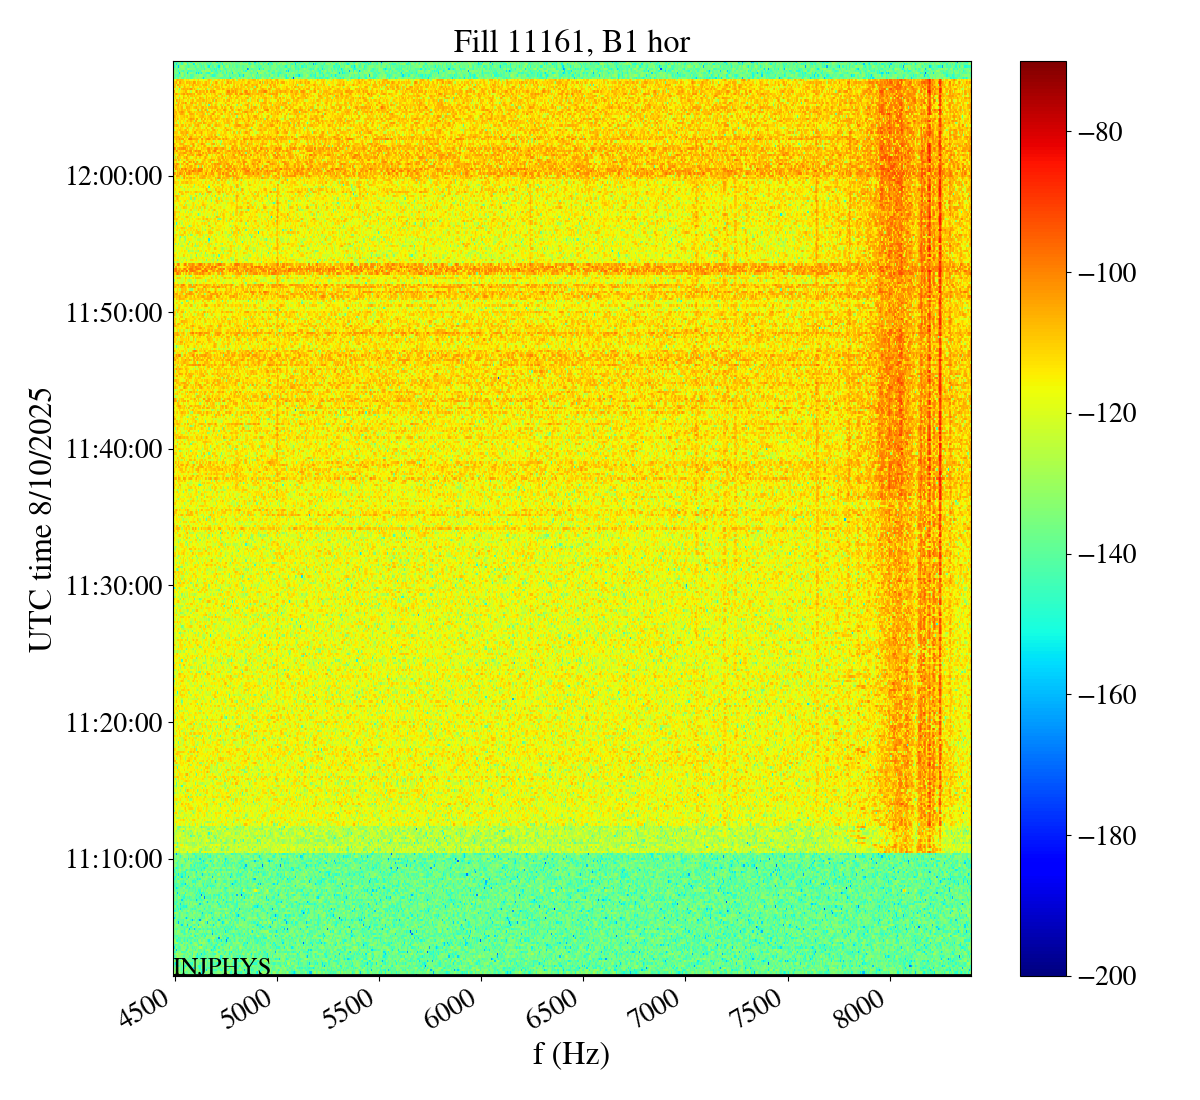The height and width of the screenshot is (1100, 1200).
Task: Select the 11:40:00 time tick label
Action: [113, 449]
